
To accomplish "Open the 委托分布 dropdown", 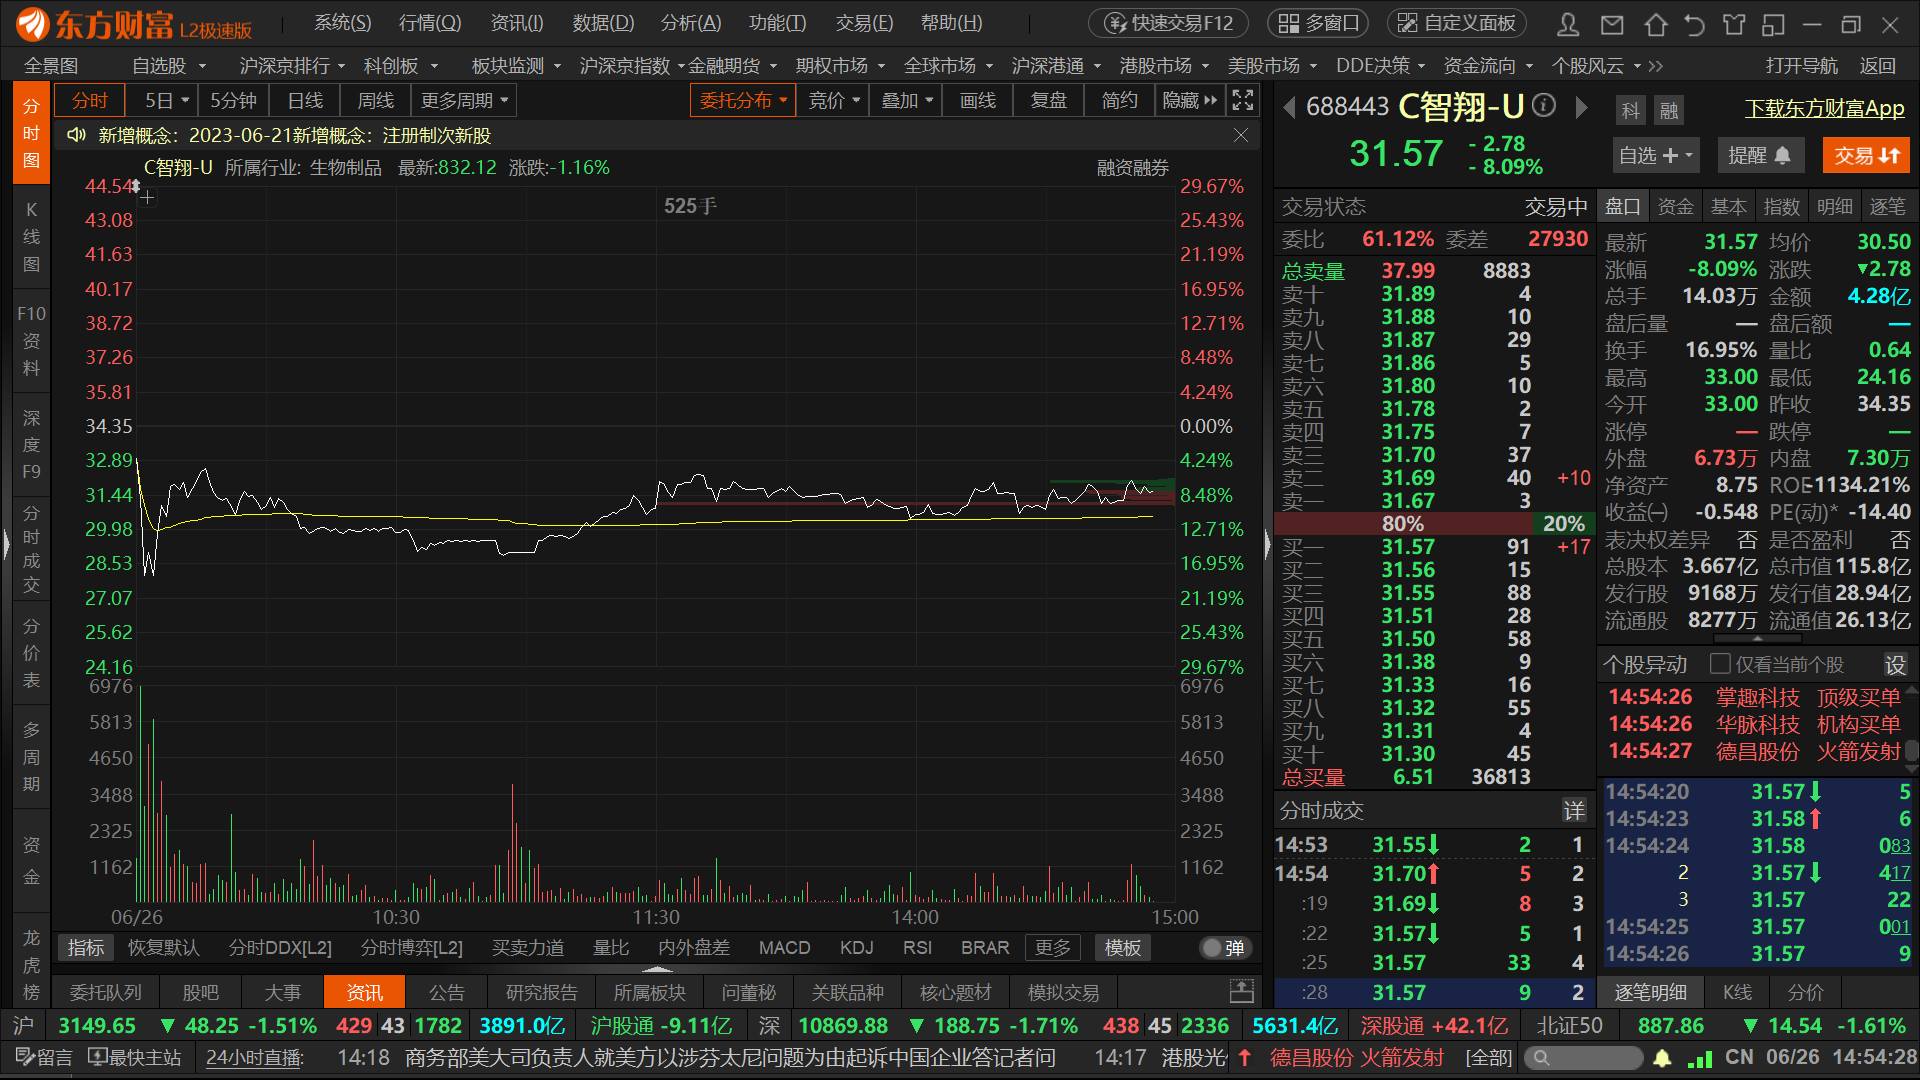I will 743,100.
